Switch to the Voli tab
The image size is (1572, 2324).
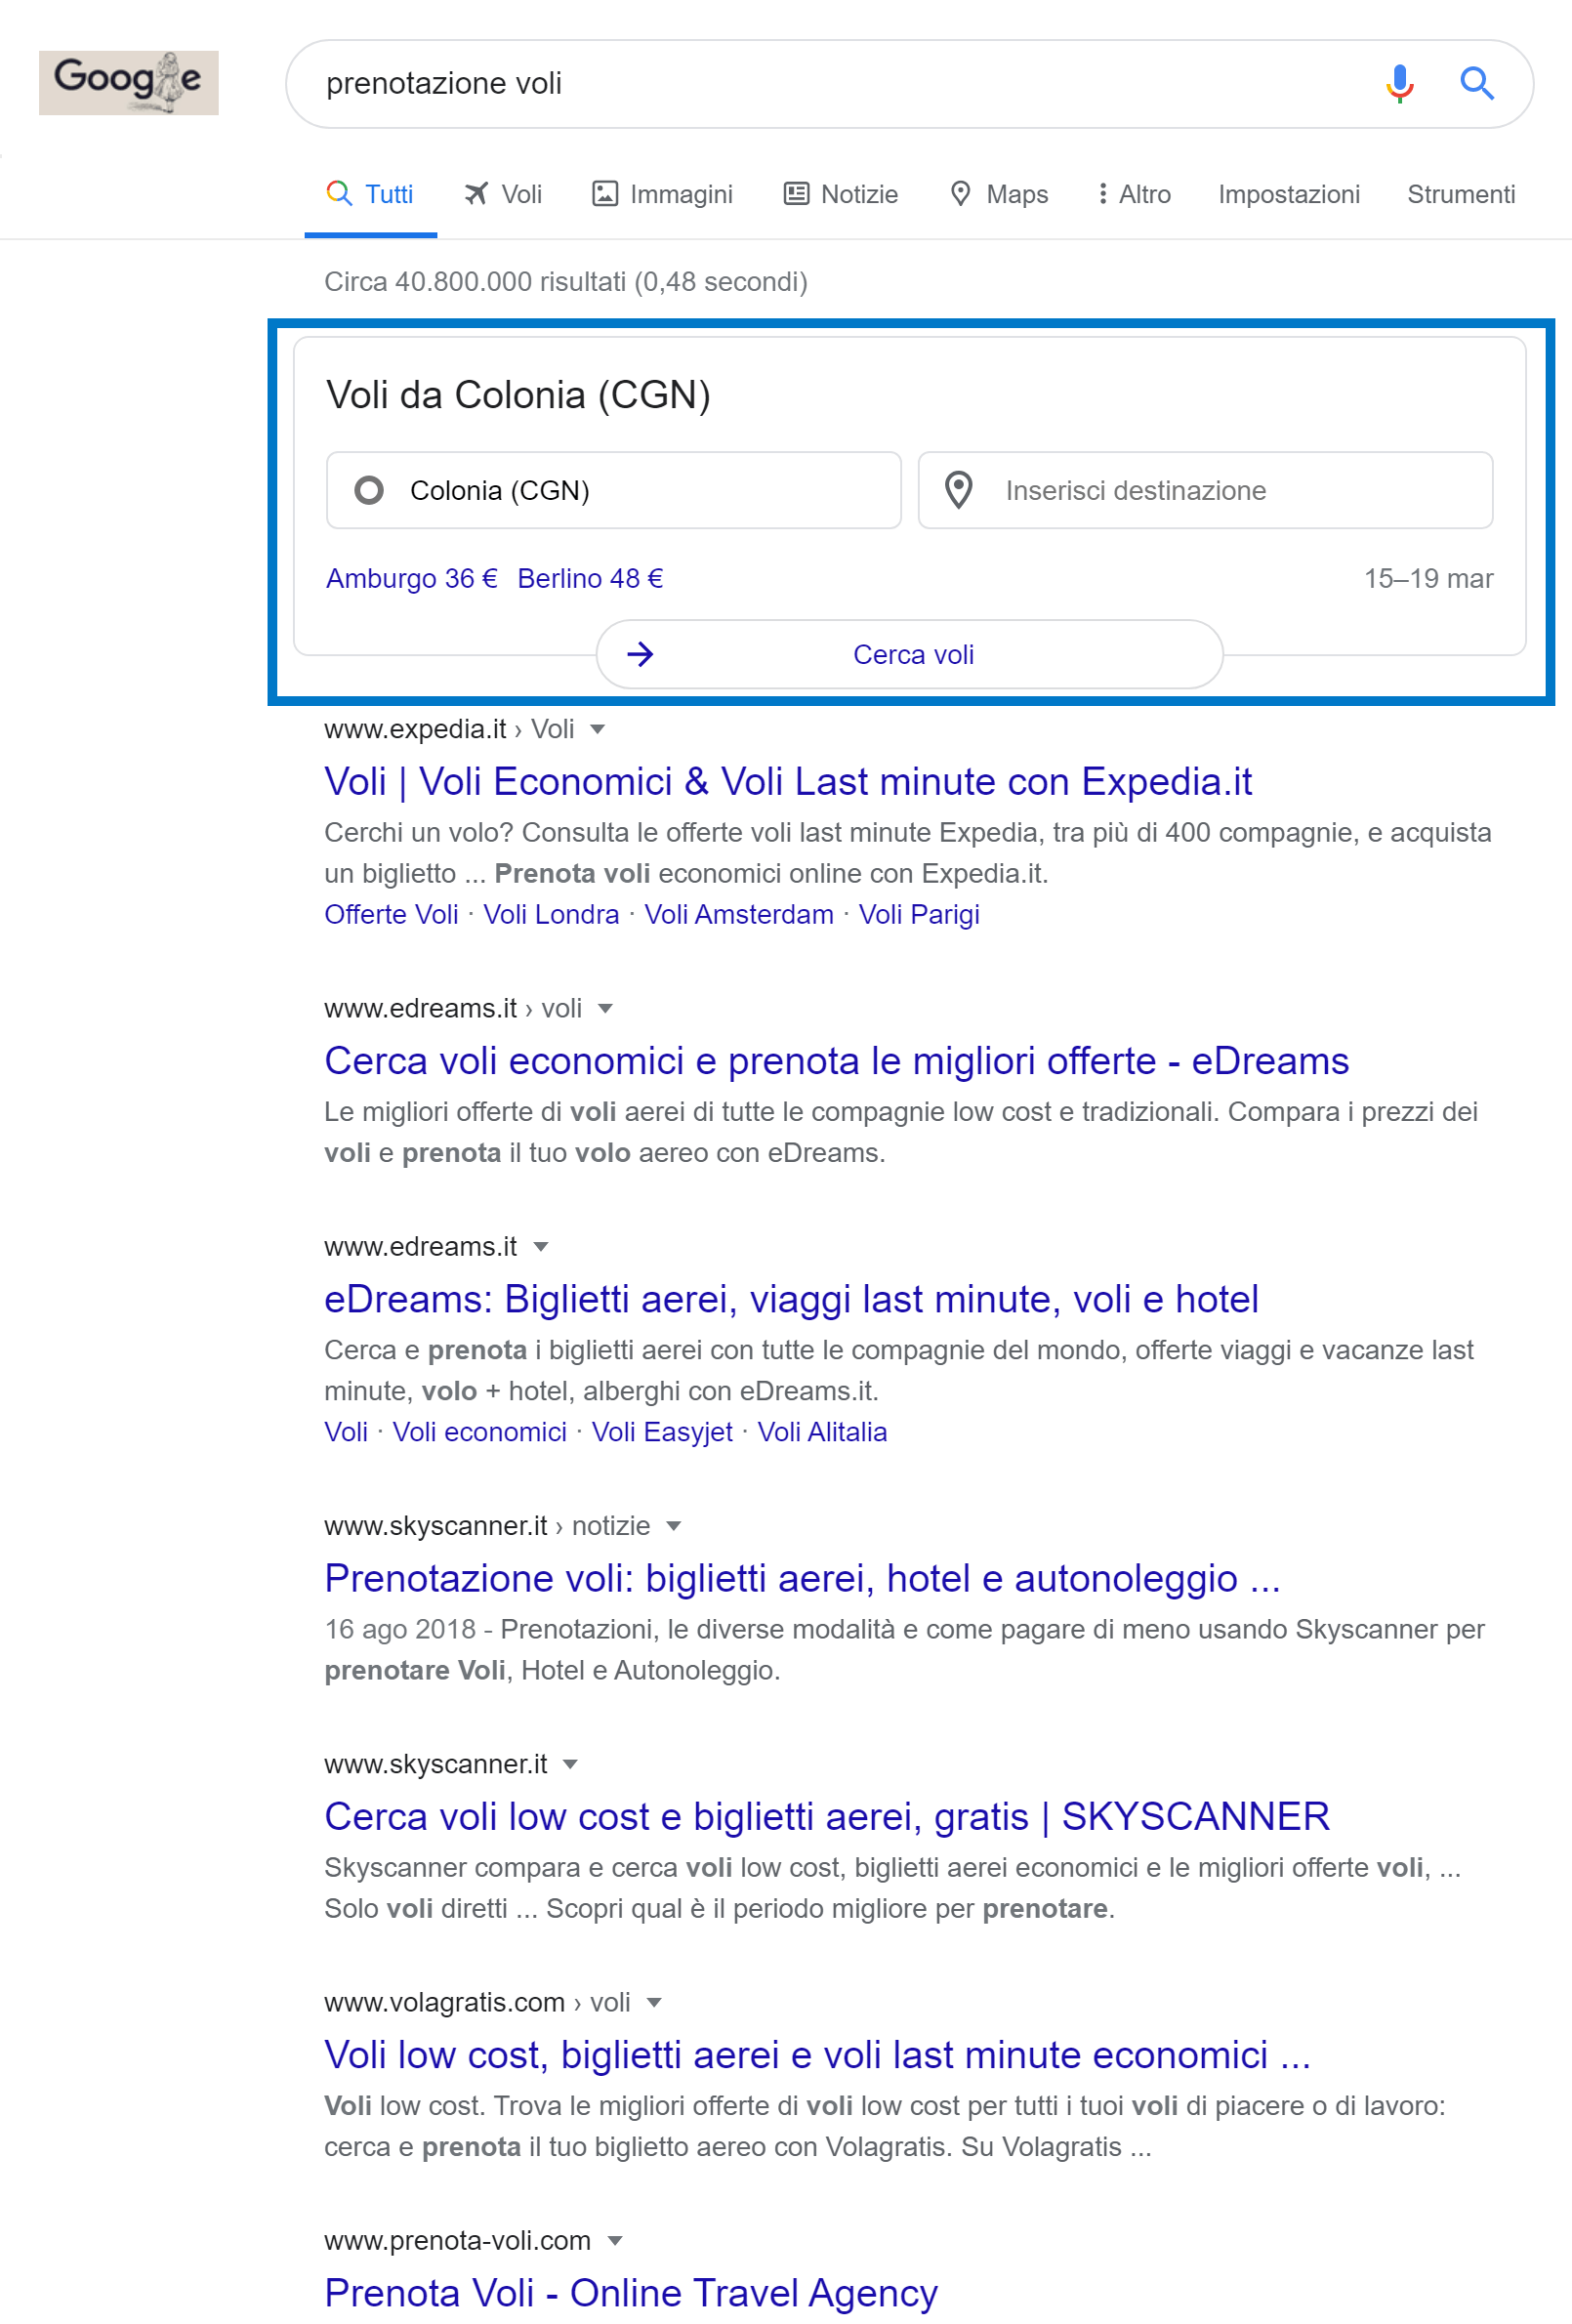pos(503,194)
